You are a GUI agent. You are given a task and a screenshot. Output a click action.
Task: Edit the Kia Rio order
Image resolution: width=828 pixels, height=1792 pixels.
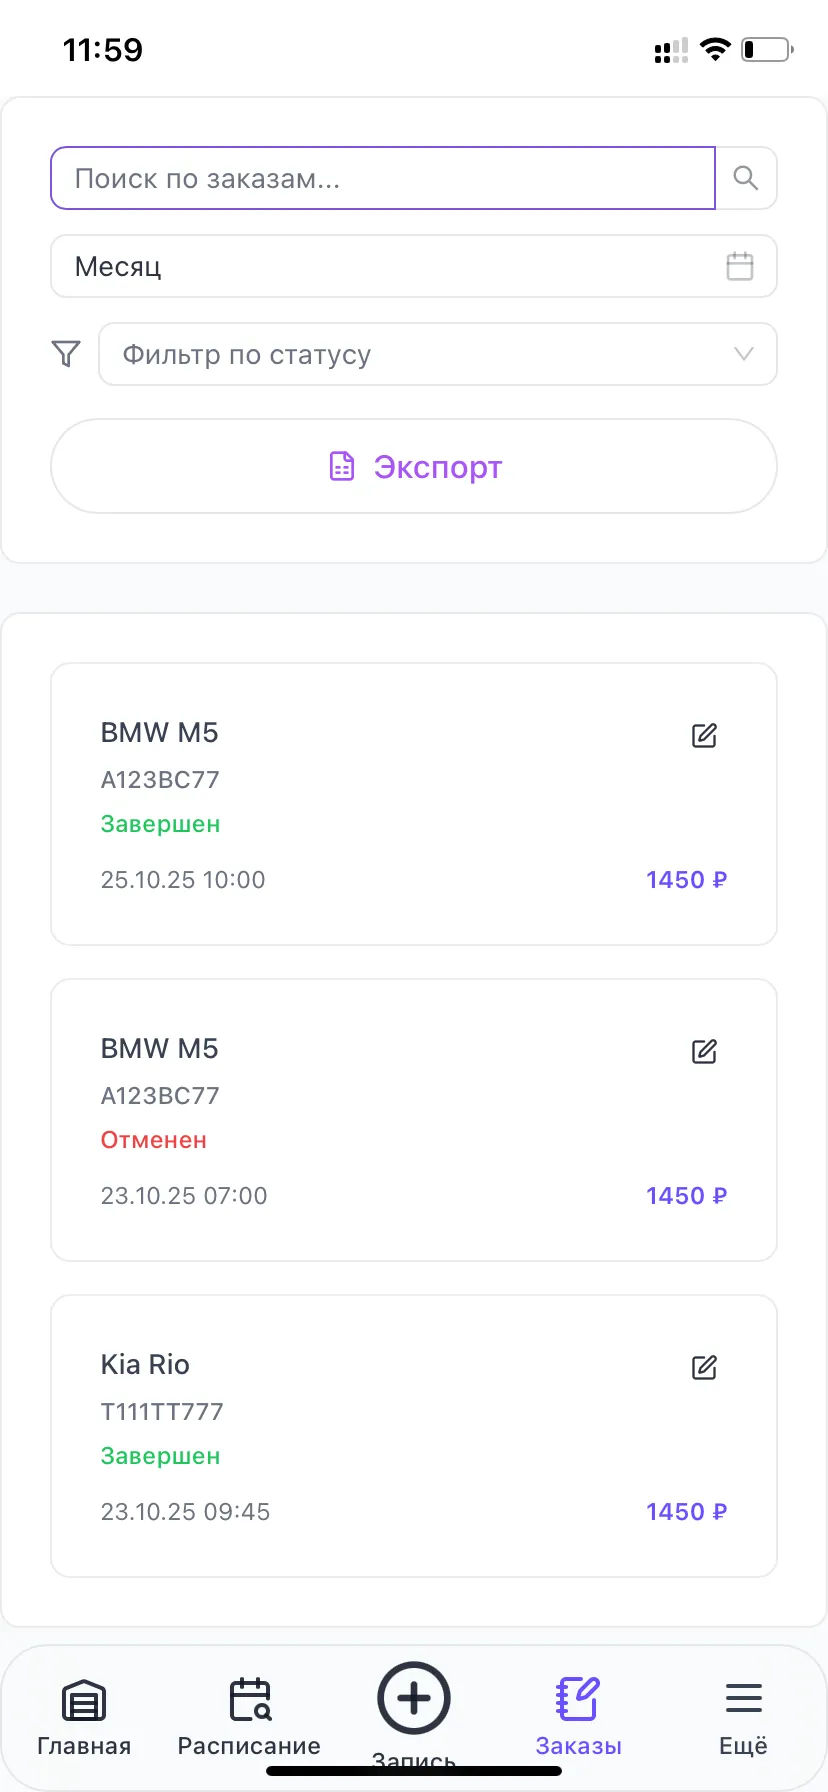tap(704, 1367)
